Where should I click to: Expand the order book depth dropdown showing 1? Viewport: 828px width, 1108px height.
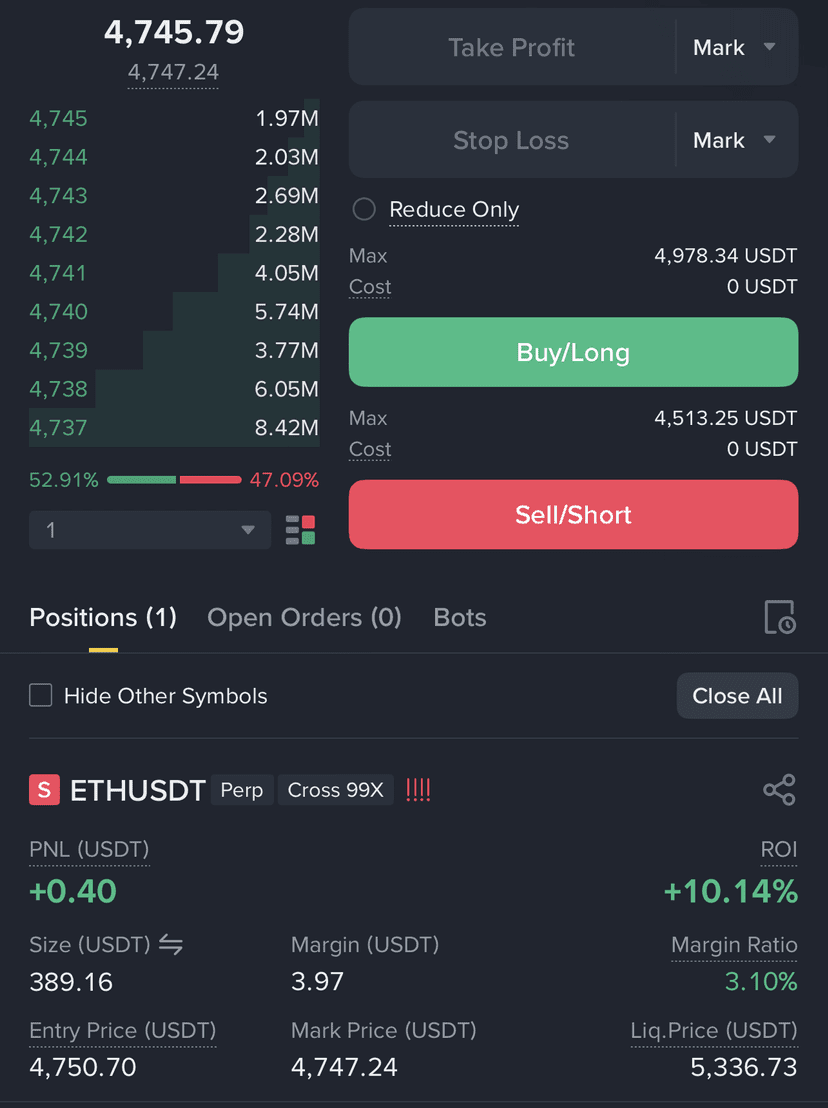pyautogui.click(x=150, y=530)
